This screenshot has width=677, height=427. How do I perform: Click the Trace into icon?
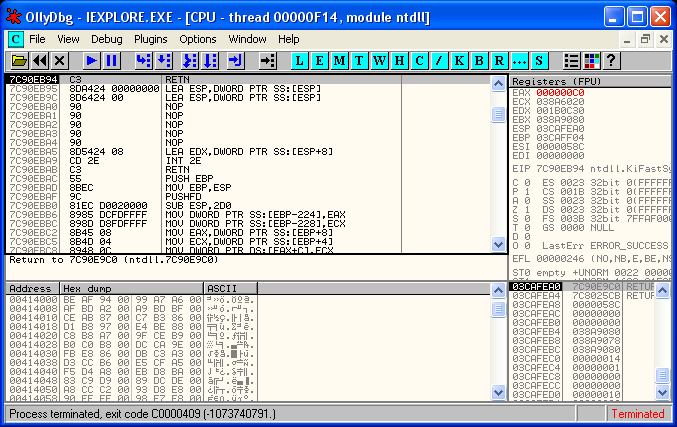(x=190, y=61)
